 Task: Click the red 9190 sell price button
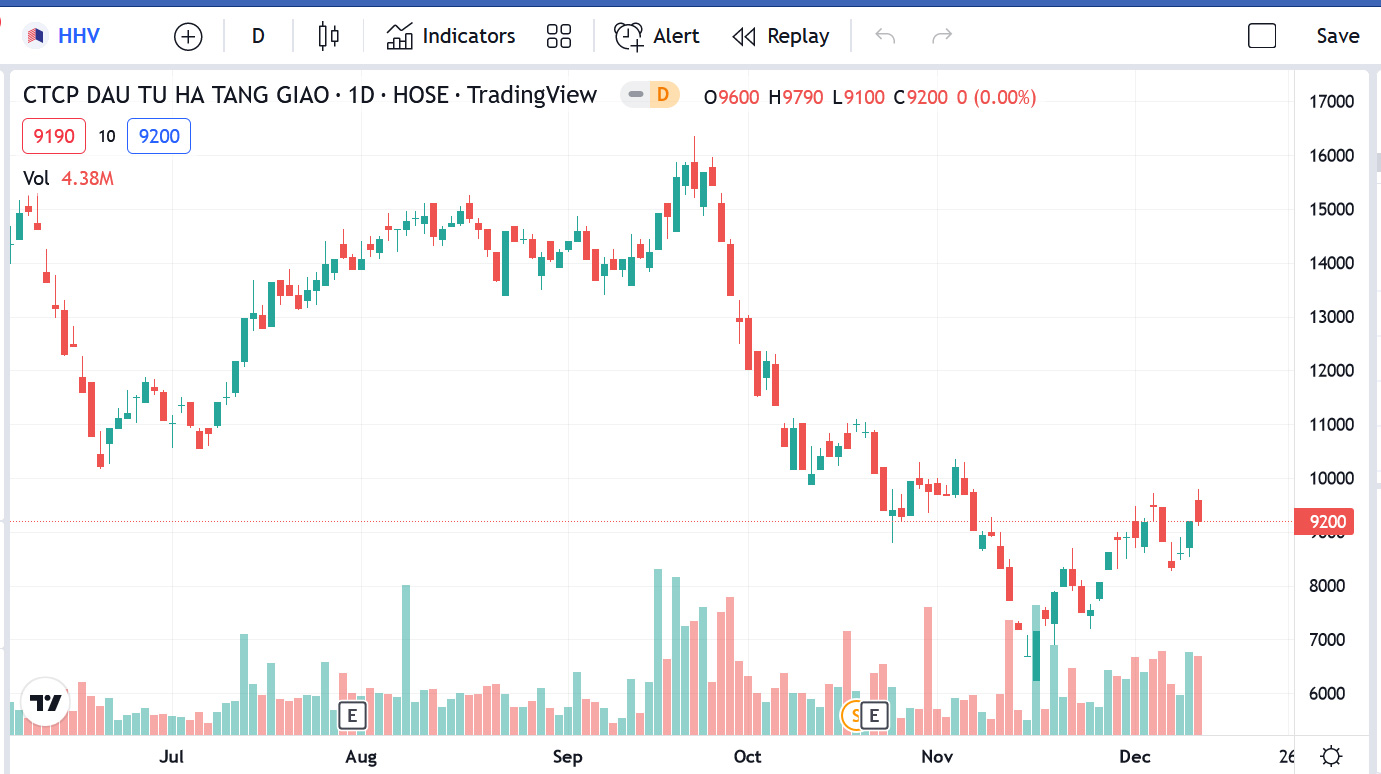pos(54,136)
